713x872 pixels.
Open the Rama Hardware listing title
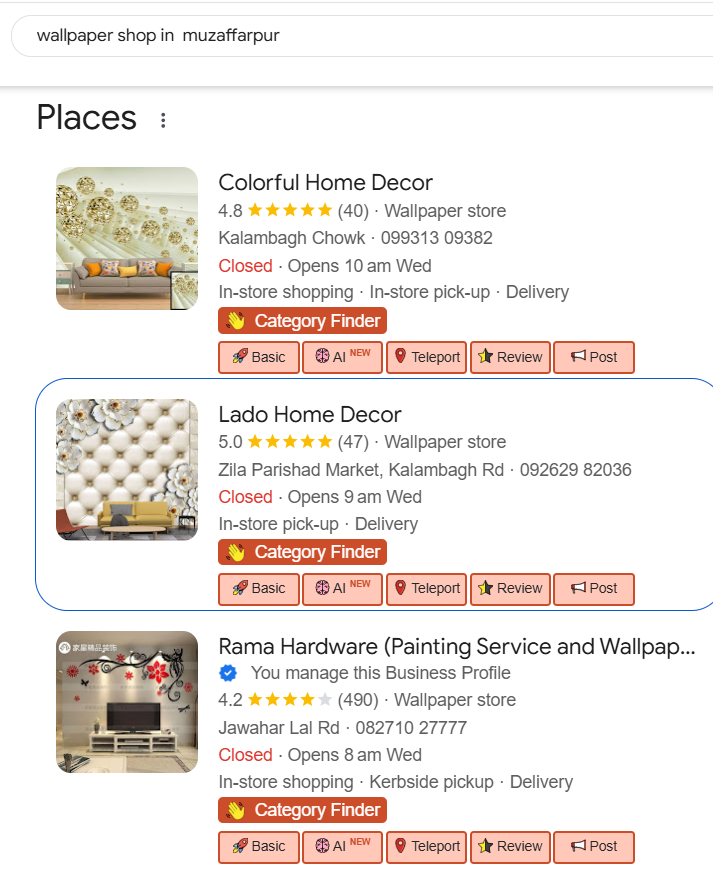point(456,646)
